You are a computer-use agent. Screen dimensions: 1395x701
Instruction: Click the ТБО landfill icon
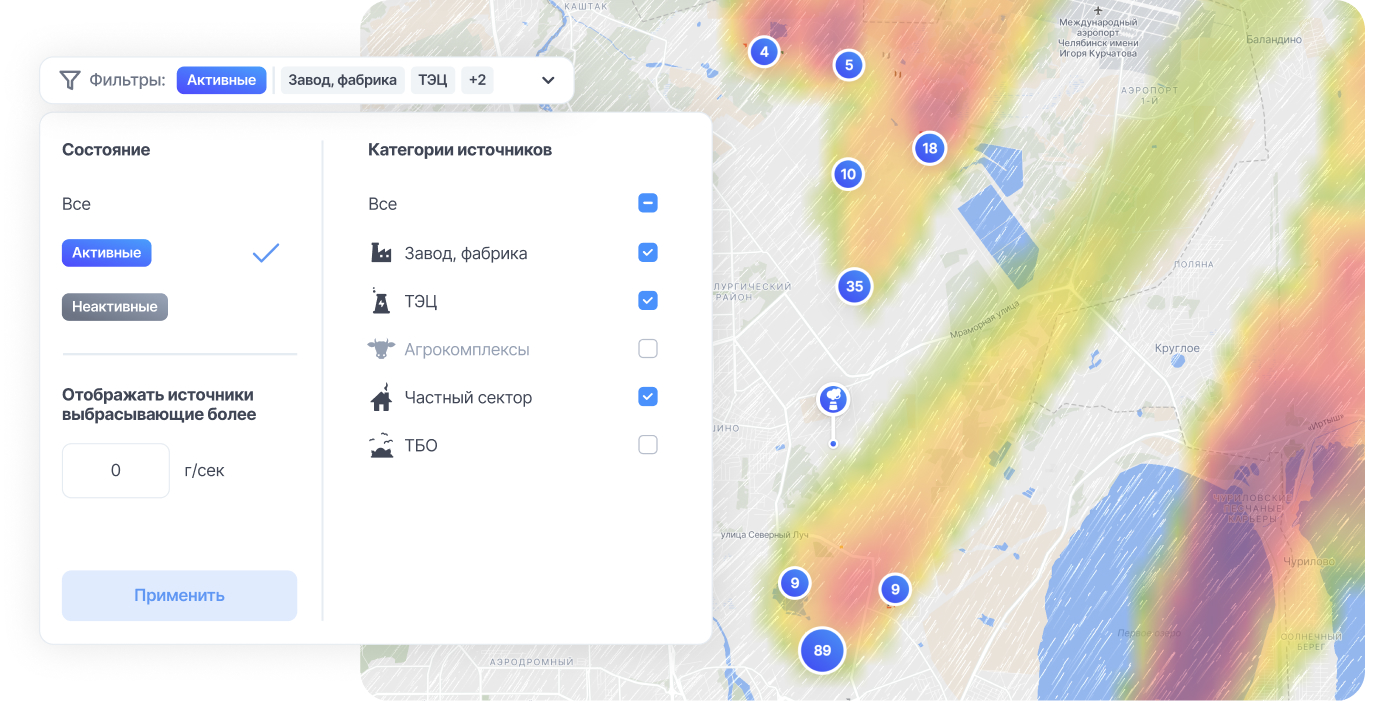[x=381, y=446]
